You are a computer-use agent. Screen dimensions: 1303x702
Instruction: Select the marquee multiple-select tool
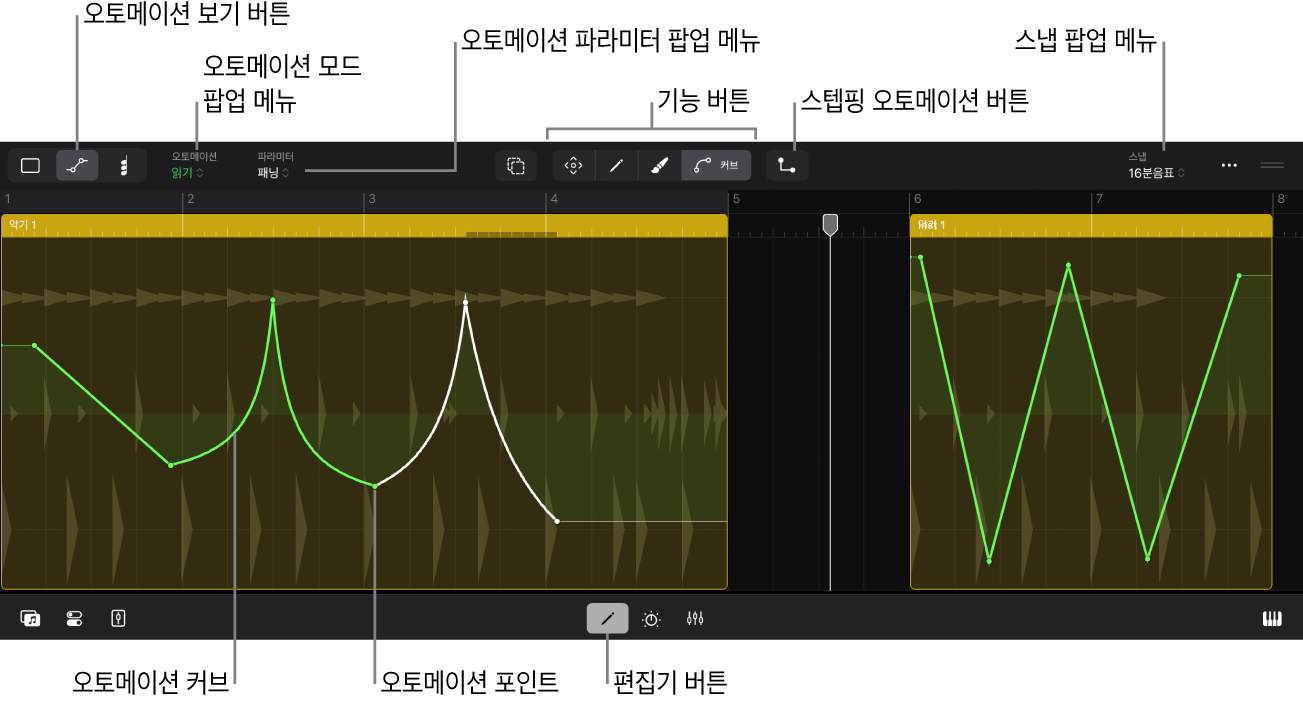pos(516,166)
